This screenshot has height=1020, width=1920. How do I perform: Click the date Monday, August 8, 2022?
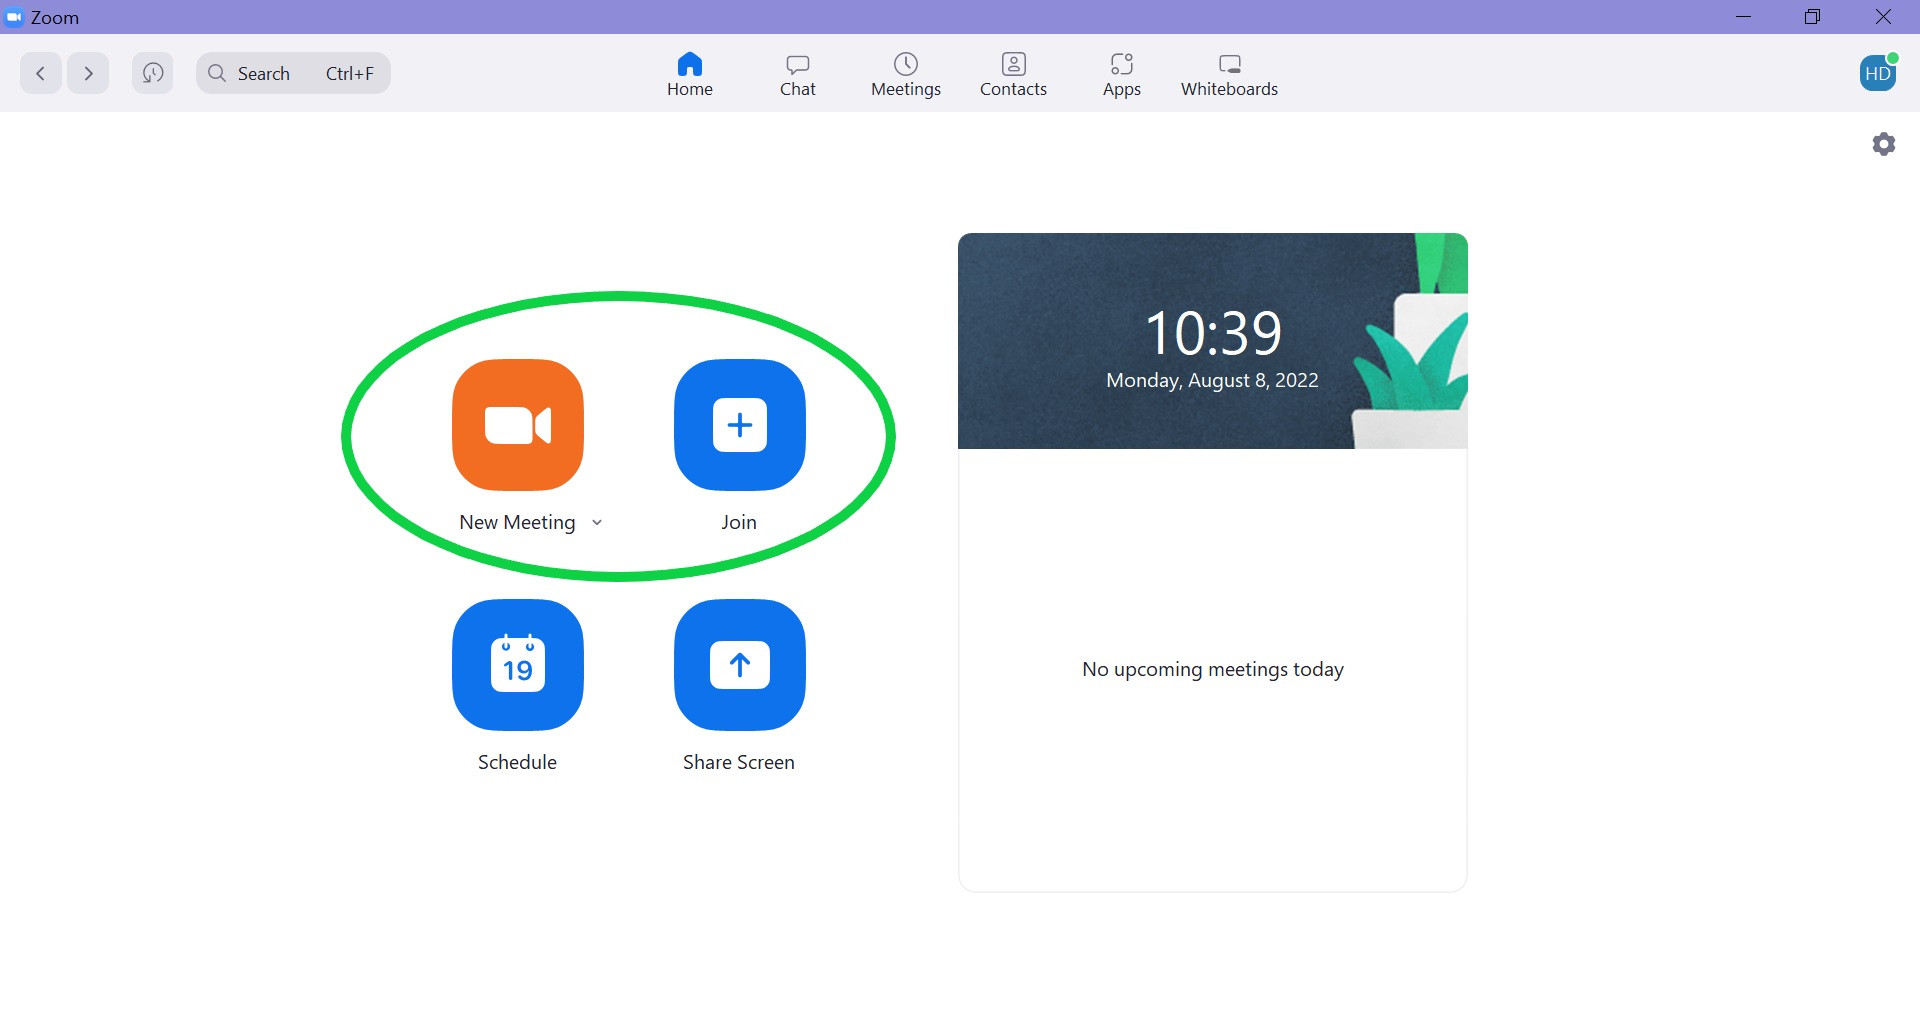pyautogui.click(x=1212, y=381)
